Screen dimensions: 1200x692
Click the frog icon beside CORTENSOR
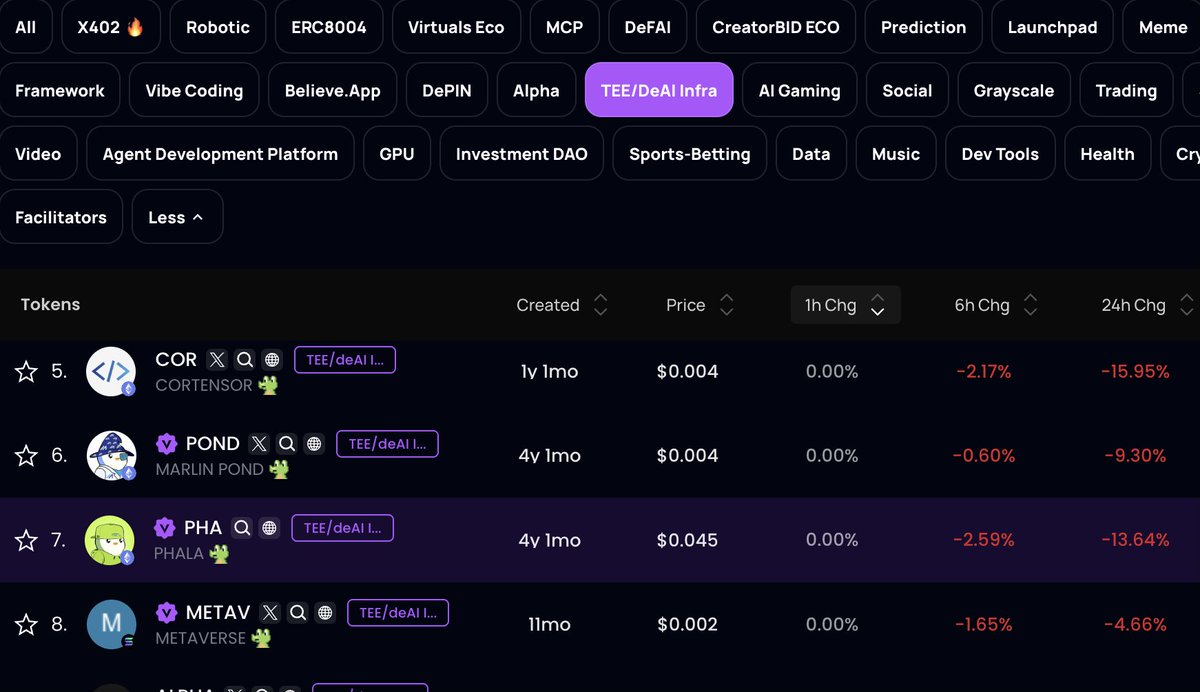tap(268, 385)
